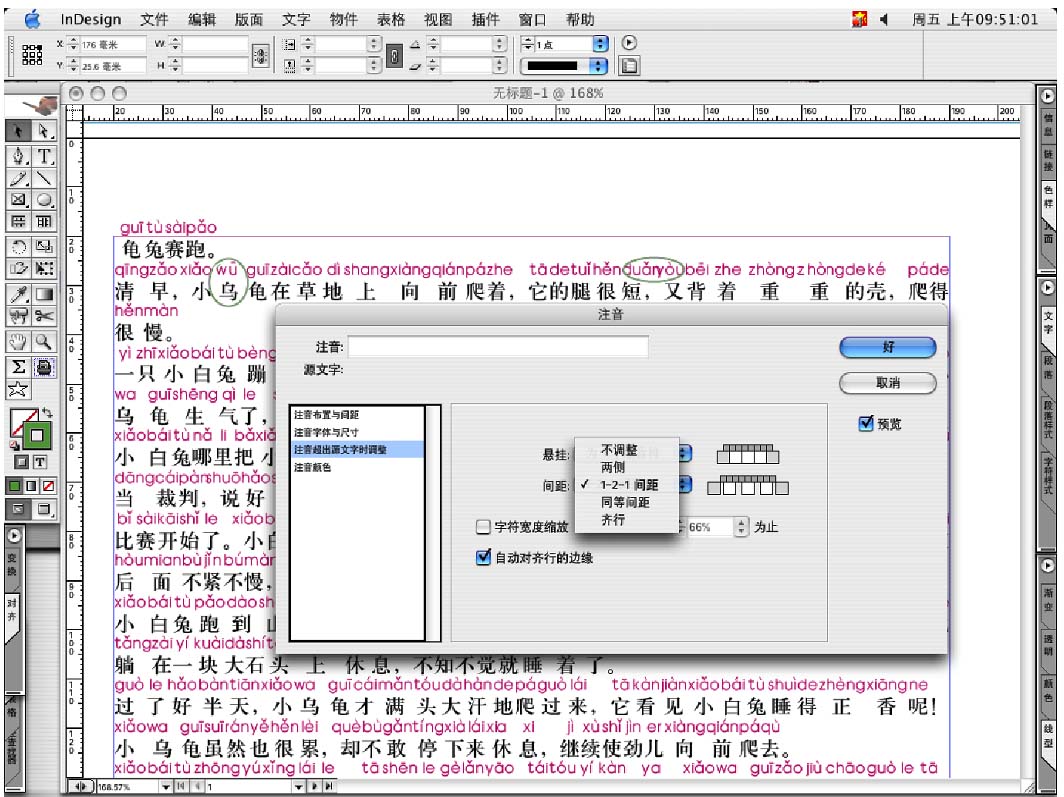Open stroke weight dropdown showing 1点
Viewport: 1064px width, 797px height.
click(x=600, y=44)
